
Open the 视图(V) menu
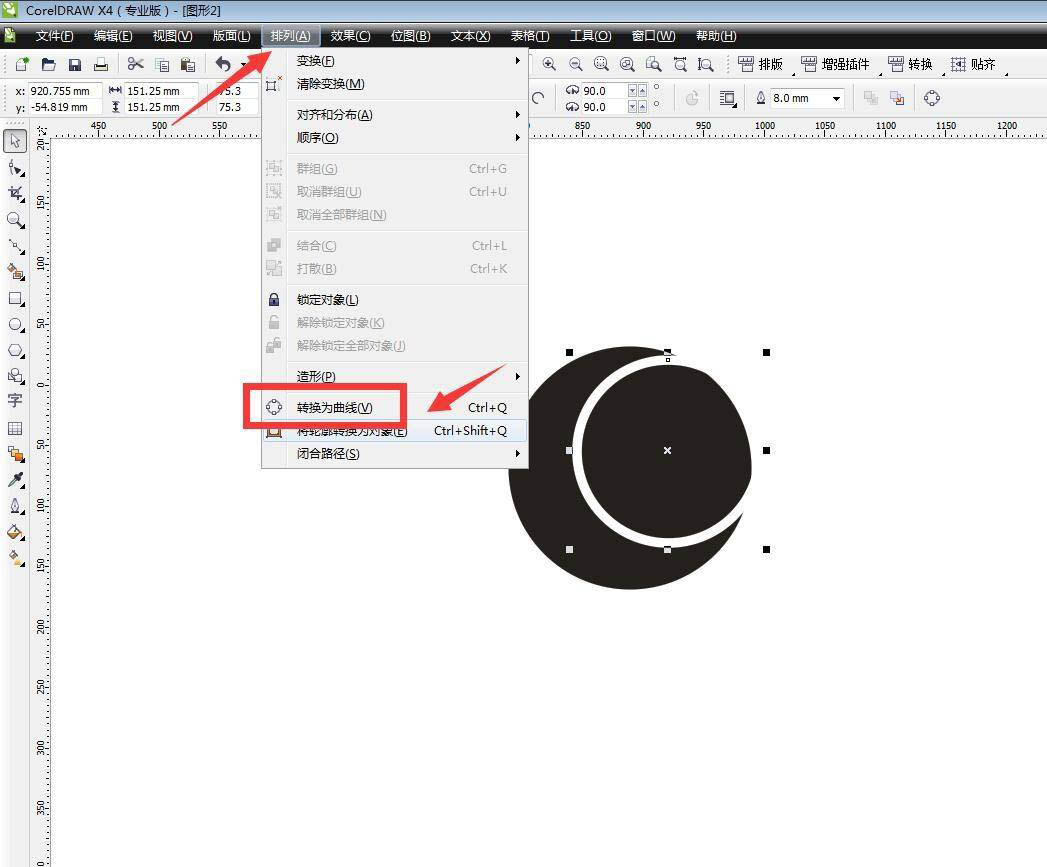(172, 36)
